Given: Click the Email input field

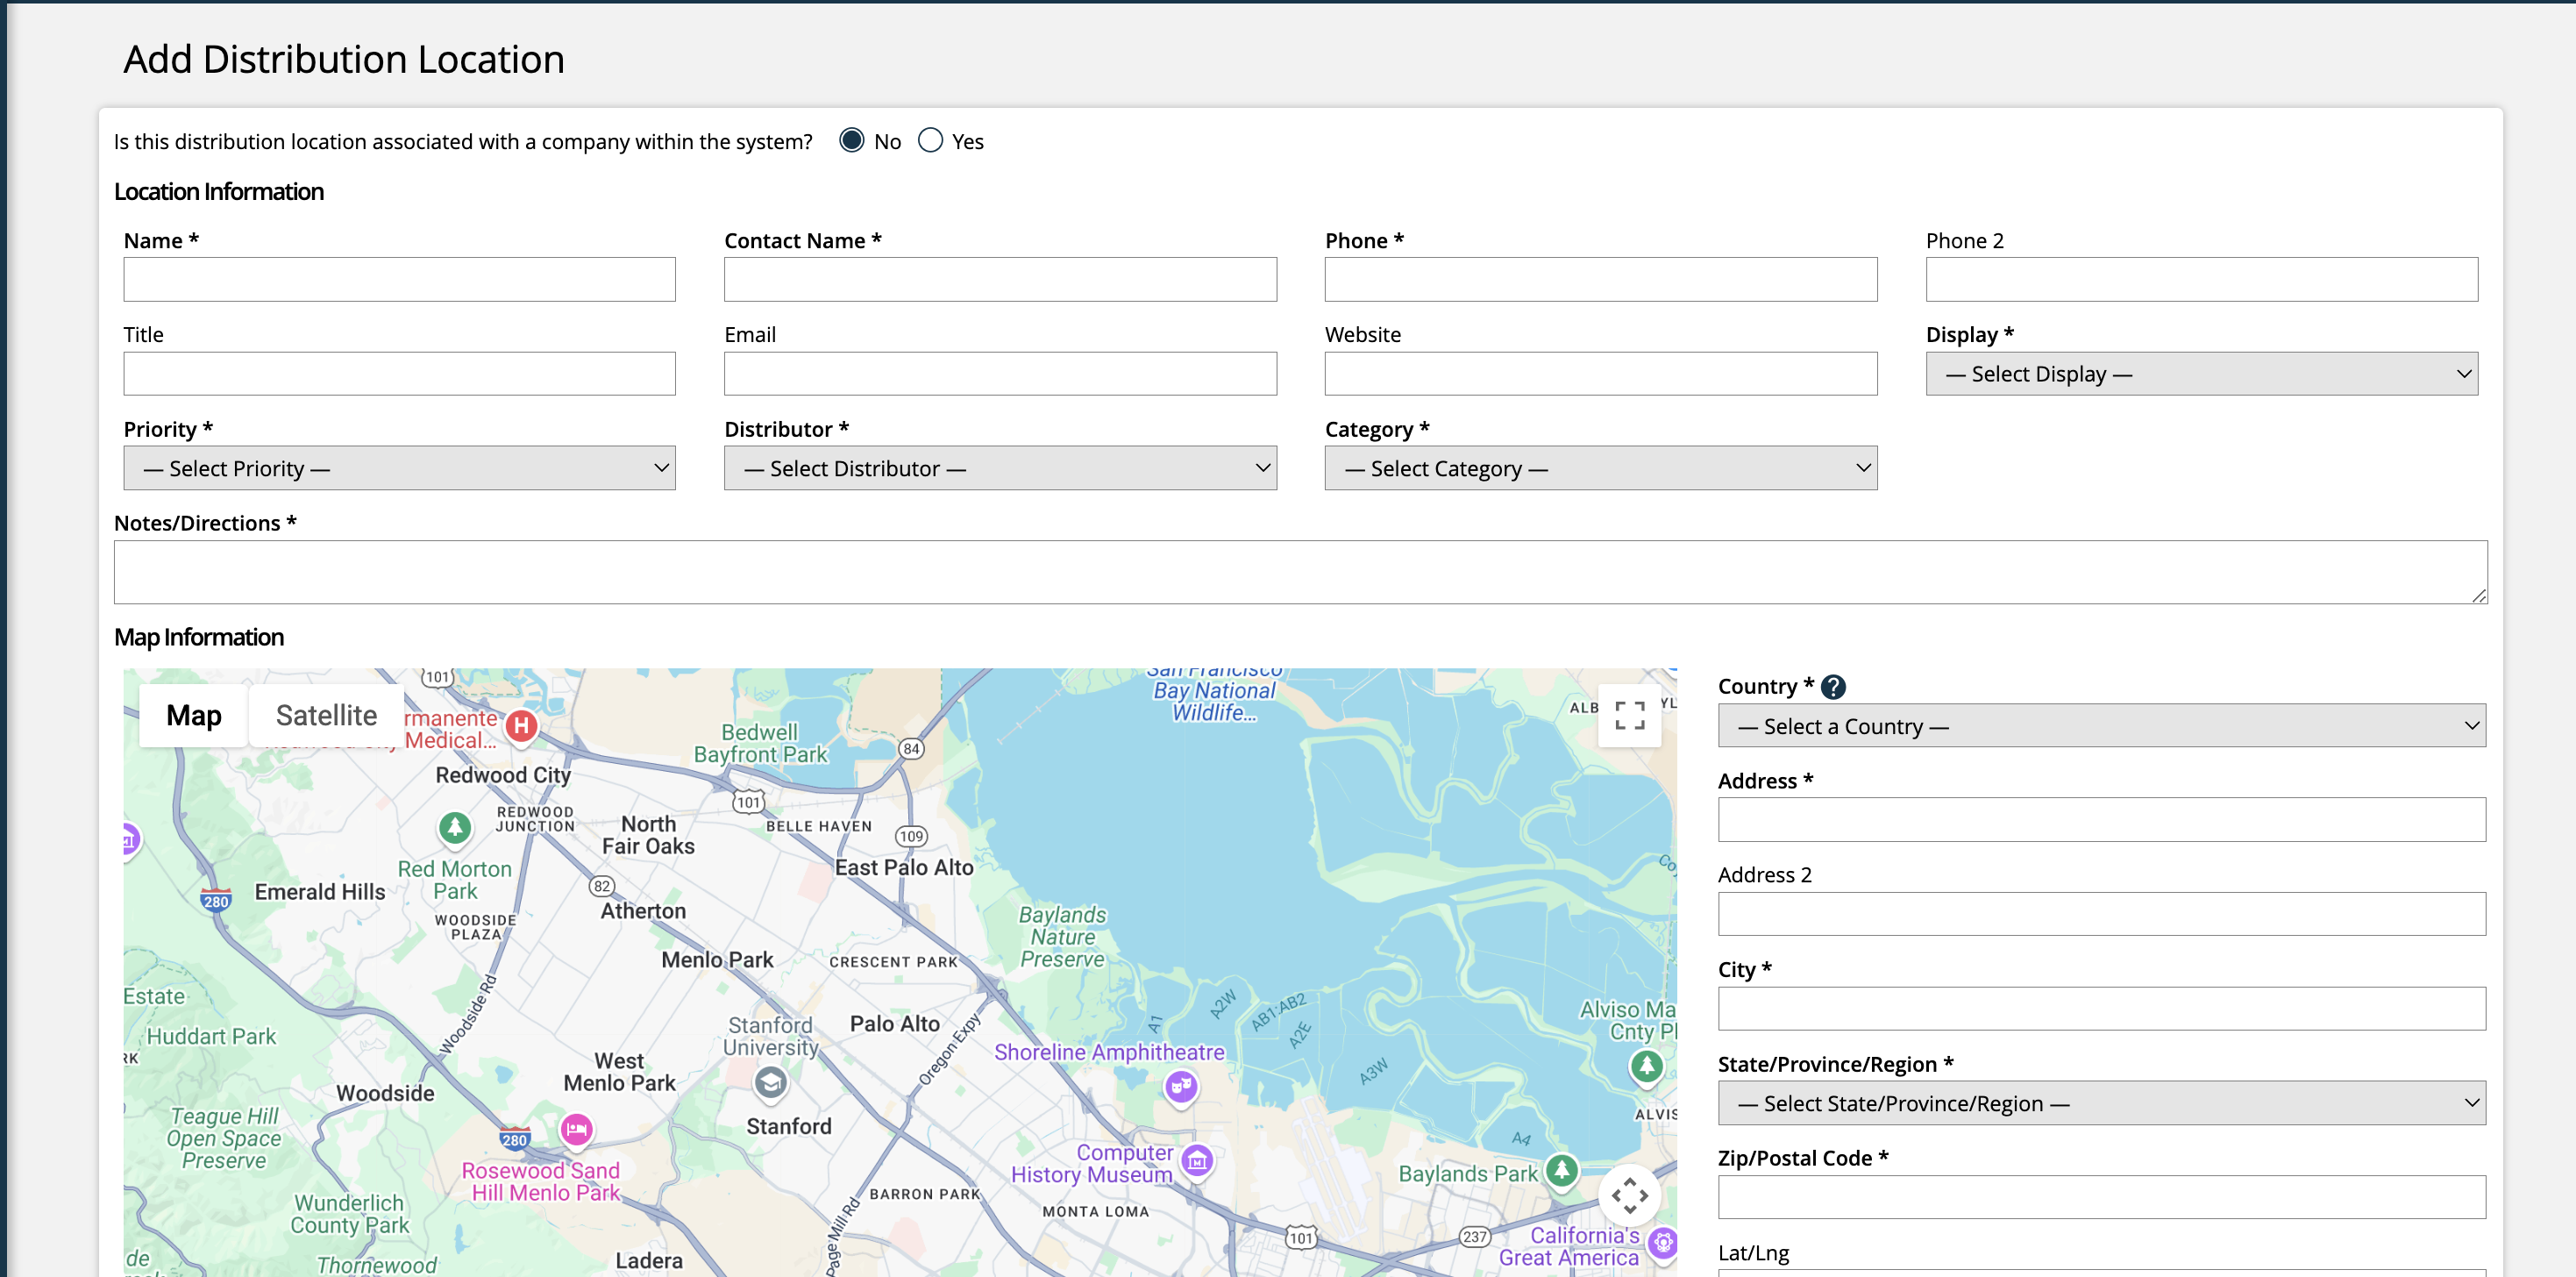Looking at the screenshot, I should click(x=1000, y=373).
